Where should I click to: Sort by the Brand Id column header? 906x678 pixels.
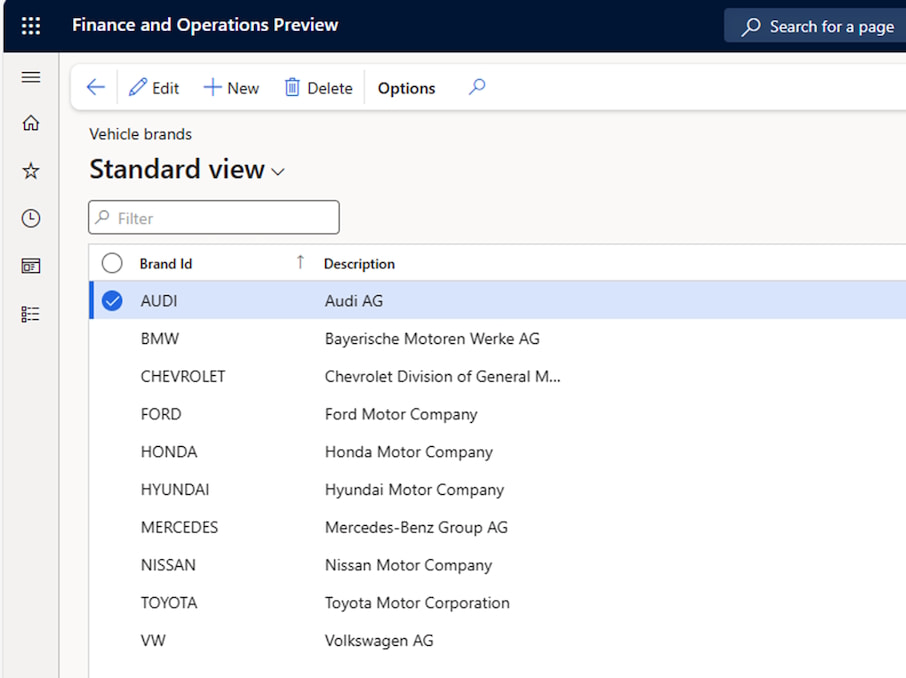pos(166,264)
